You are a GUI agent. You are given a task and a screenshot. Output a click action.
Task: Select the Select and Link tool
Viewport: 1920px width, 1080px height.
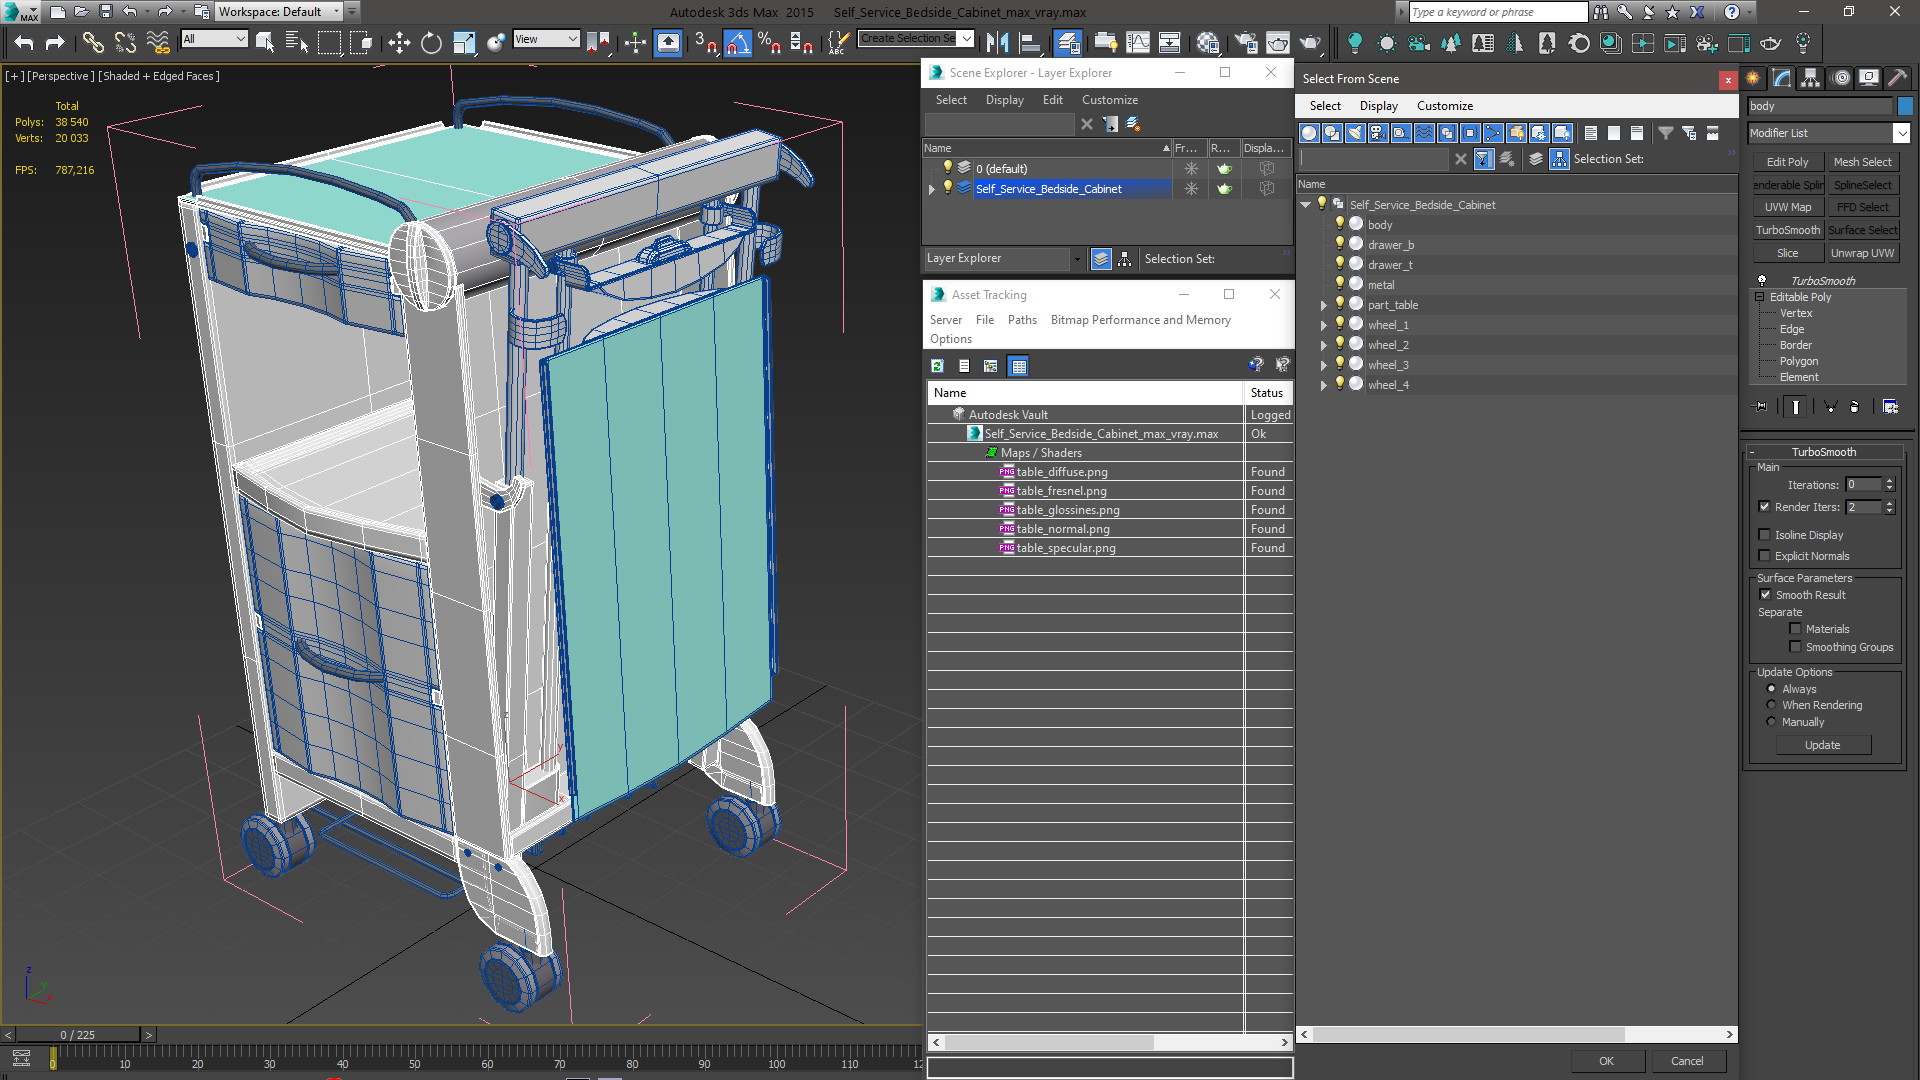(x=93, y=42)
